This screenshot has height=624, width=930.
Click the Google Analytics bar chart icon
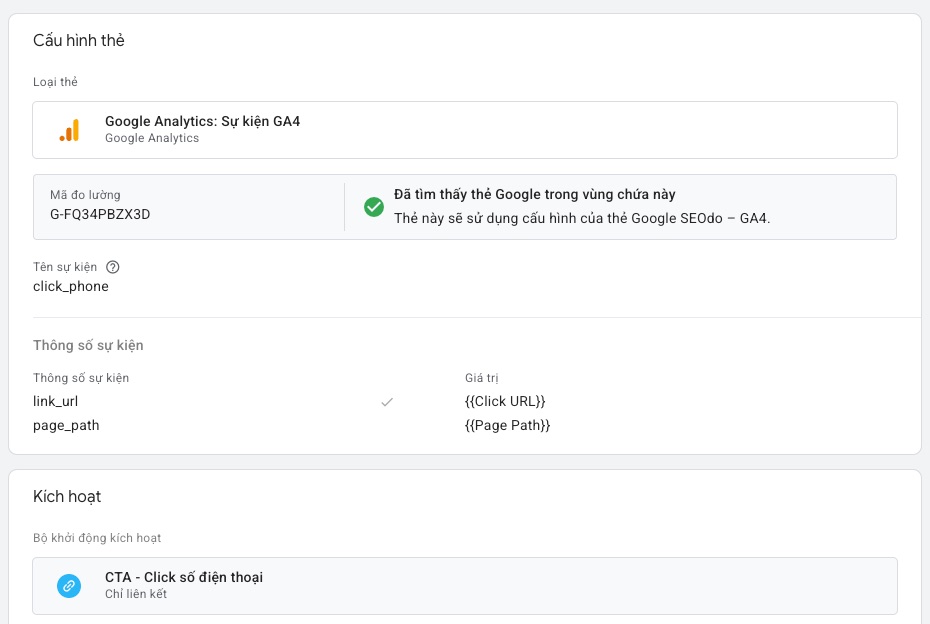69,130
